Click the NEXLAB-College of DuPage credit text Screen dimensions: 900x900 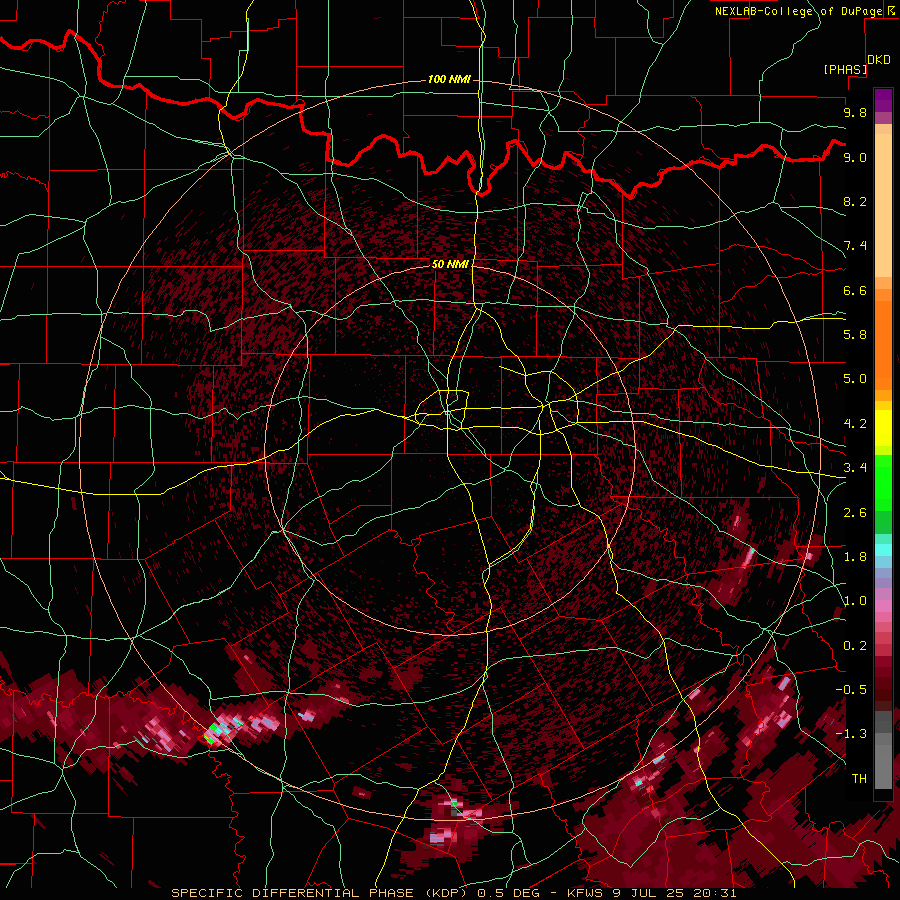point(798,11)
